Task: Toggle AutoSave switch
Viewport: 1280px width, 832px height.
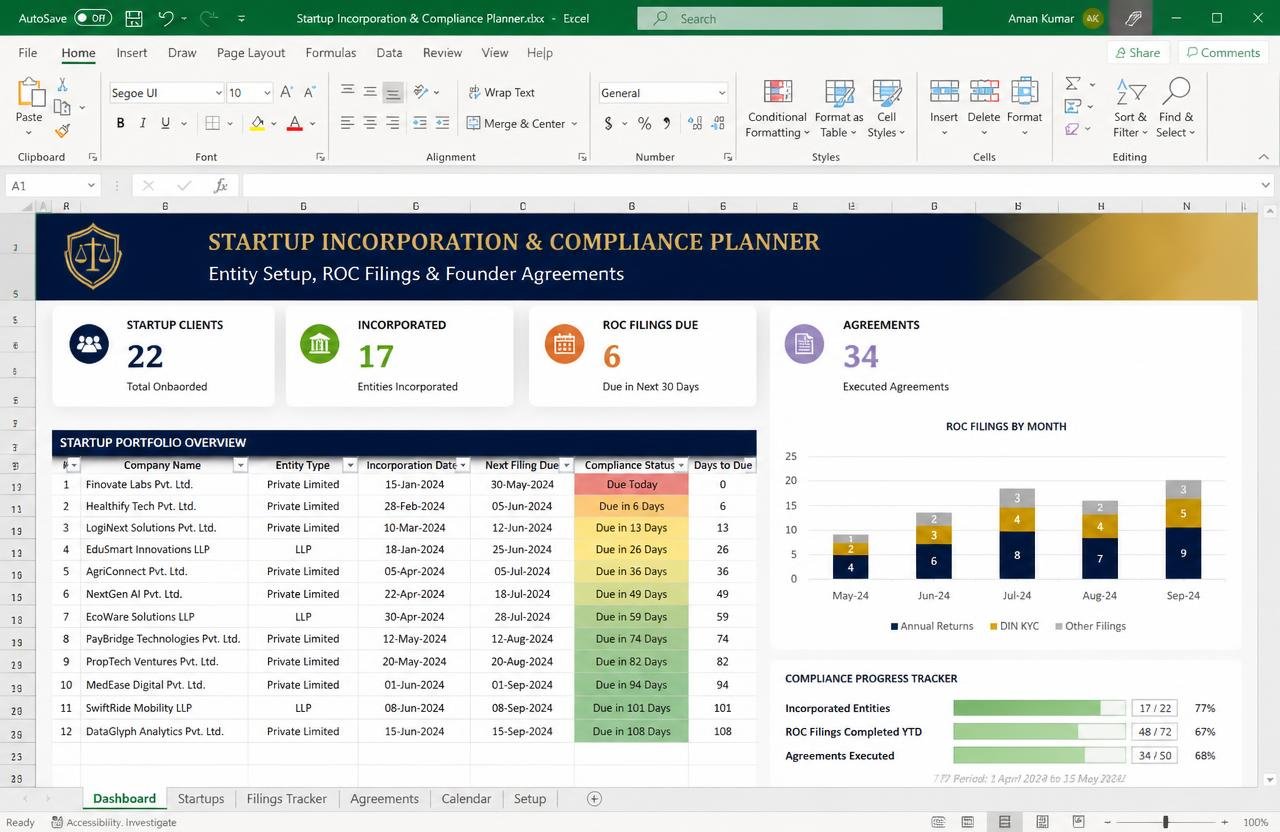Action: coord(93,18)
